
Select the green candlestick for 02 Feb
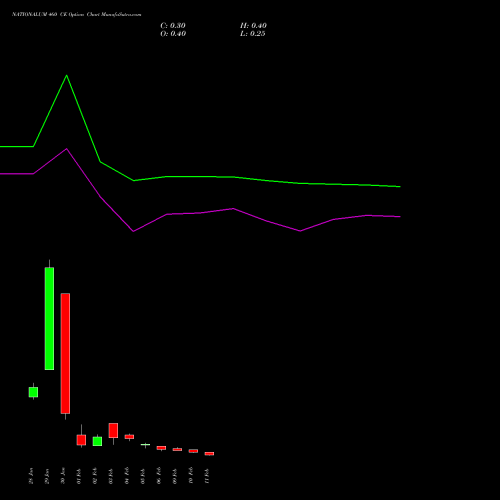coord(97,441)
